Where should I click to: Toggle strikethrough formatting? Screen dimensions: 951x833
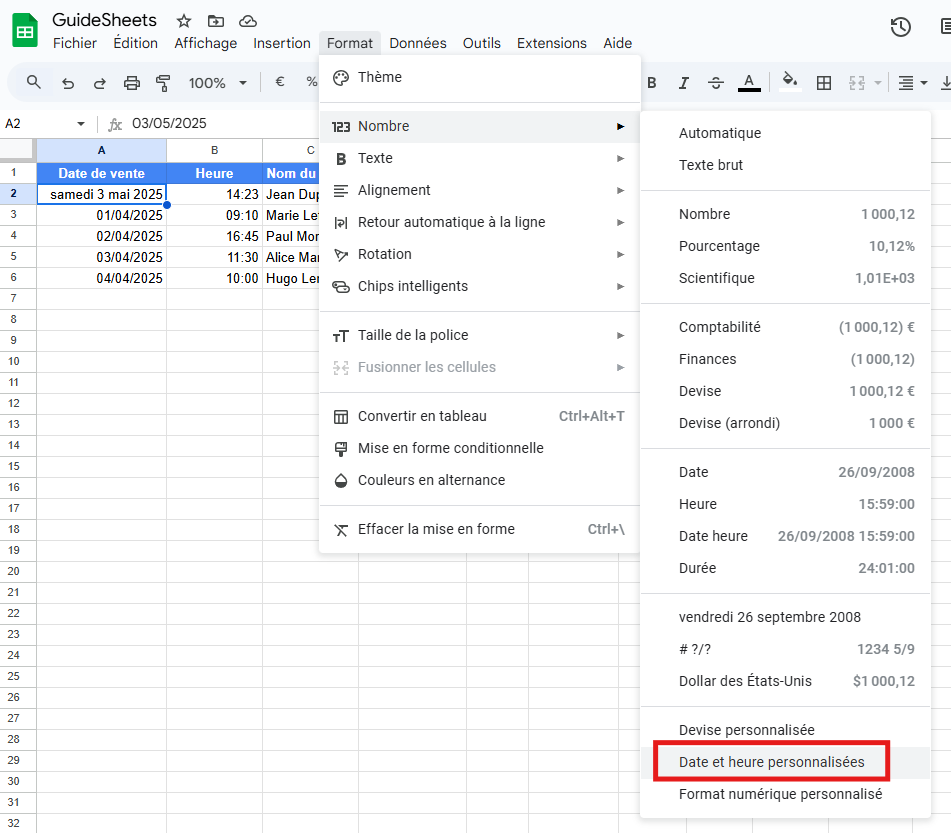tap(716, 83)
